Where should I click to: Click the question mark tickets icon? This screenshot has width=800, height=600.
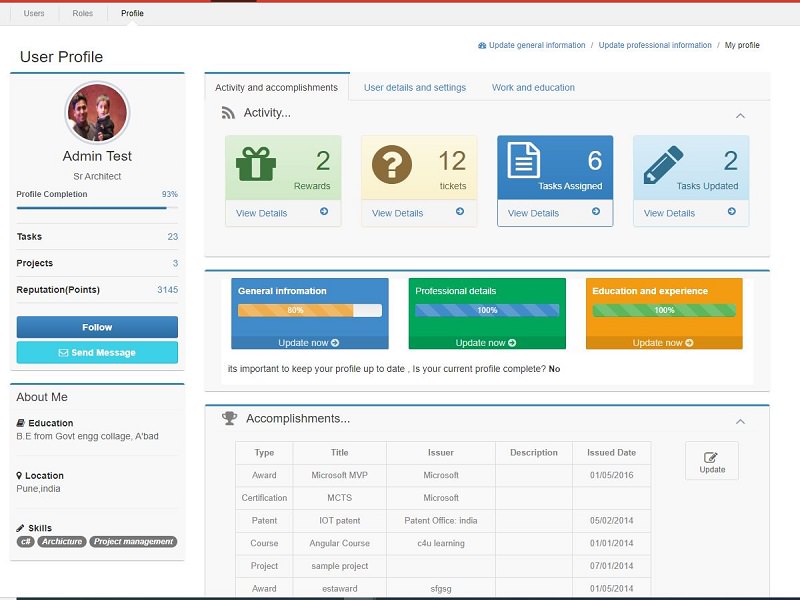click(x=392, y=163)
